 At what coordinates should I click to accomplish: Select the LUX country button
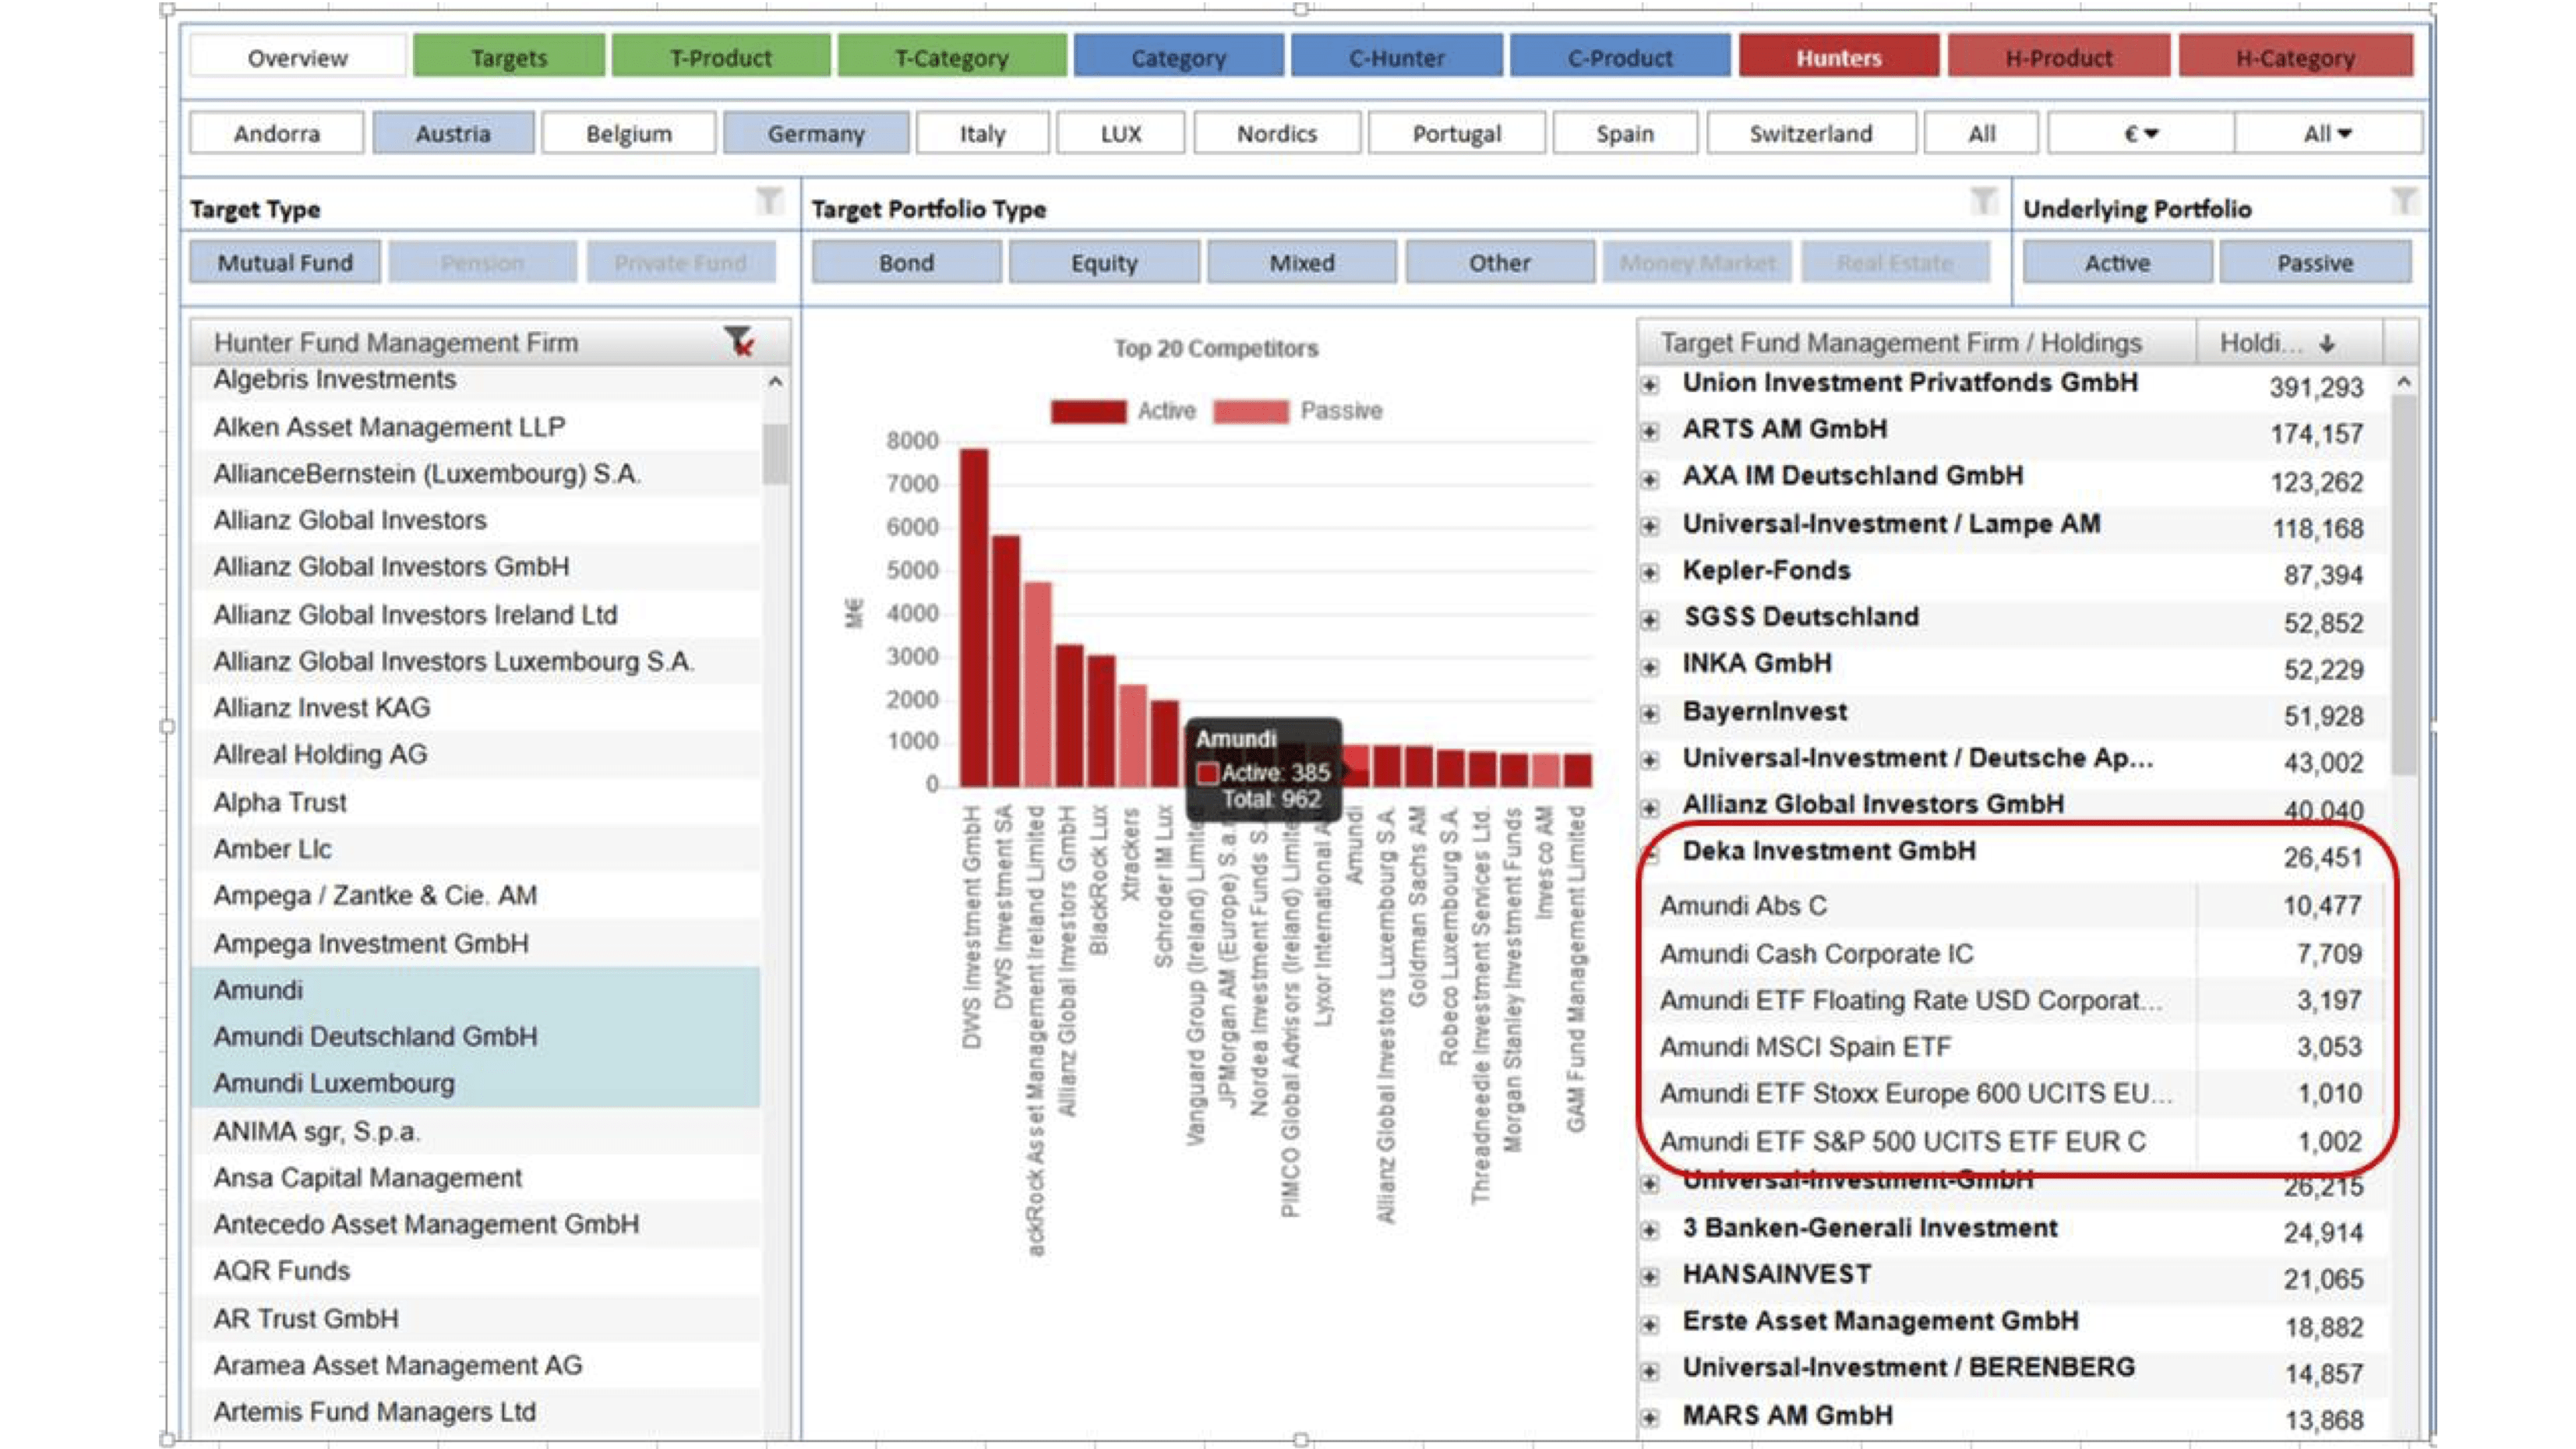point(1121,133)
